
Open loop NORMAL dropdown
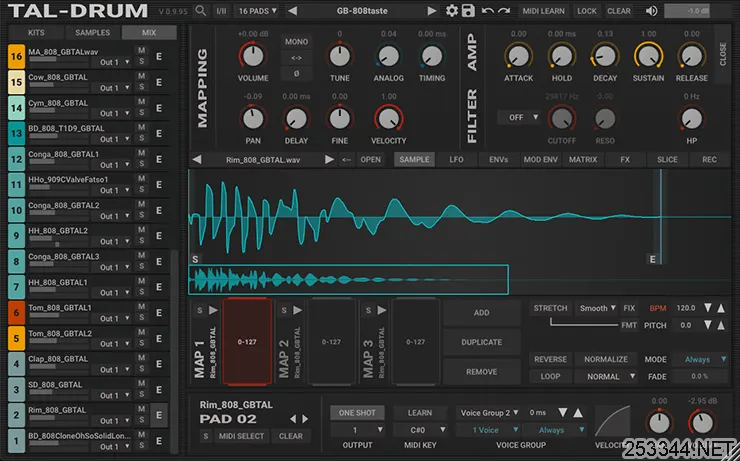click(x=606, y=377)
